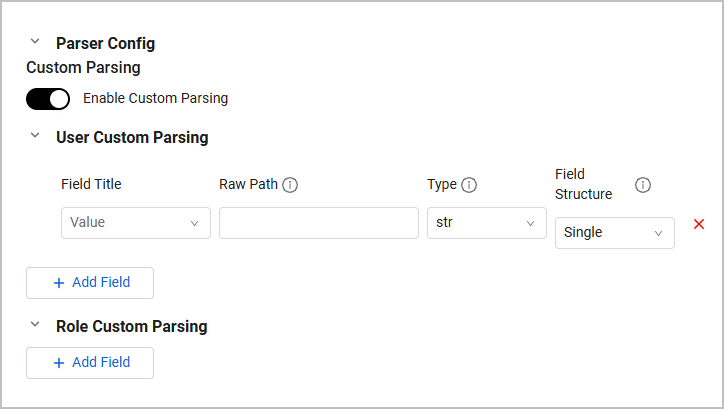Viewport: 724px width, 409px height.
Task: Click the Field Structure info icon
Action: (x=643, y=185)
